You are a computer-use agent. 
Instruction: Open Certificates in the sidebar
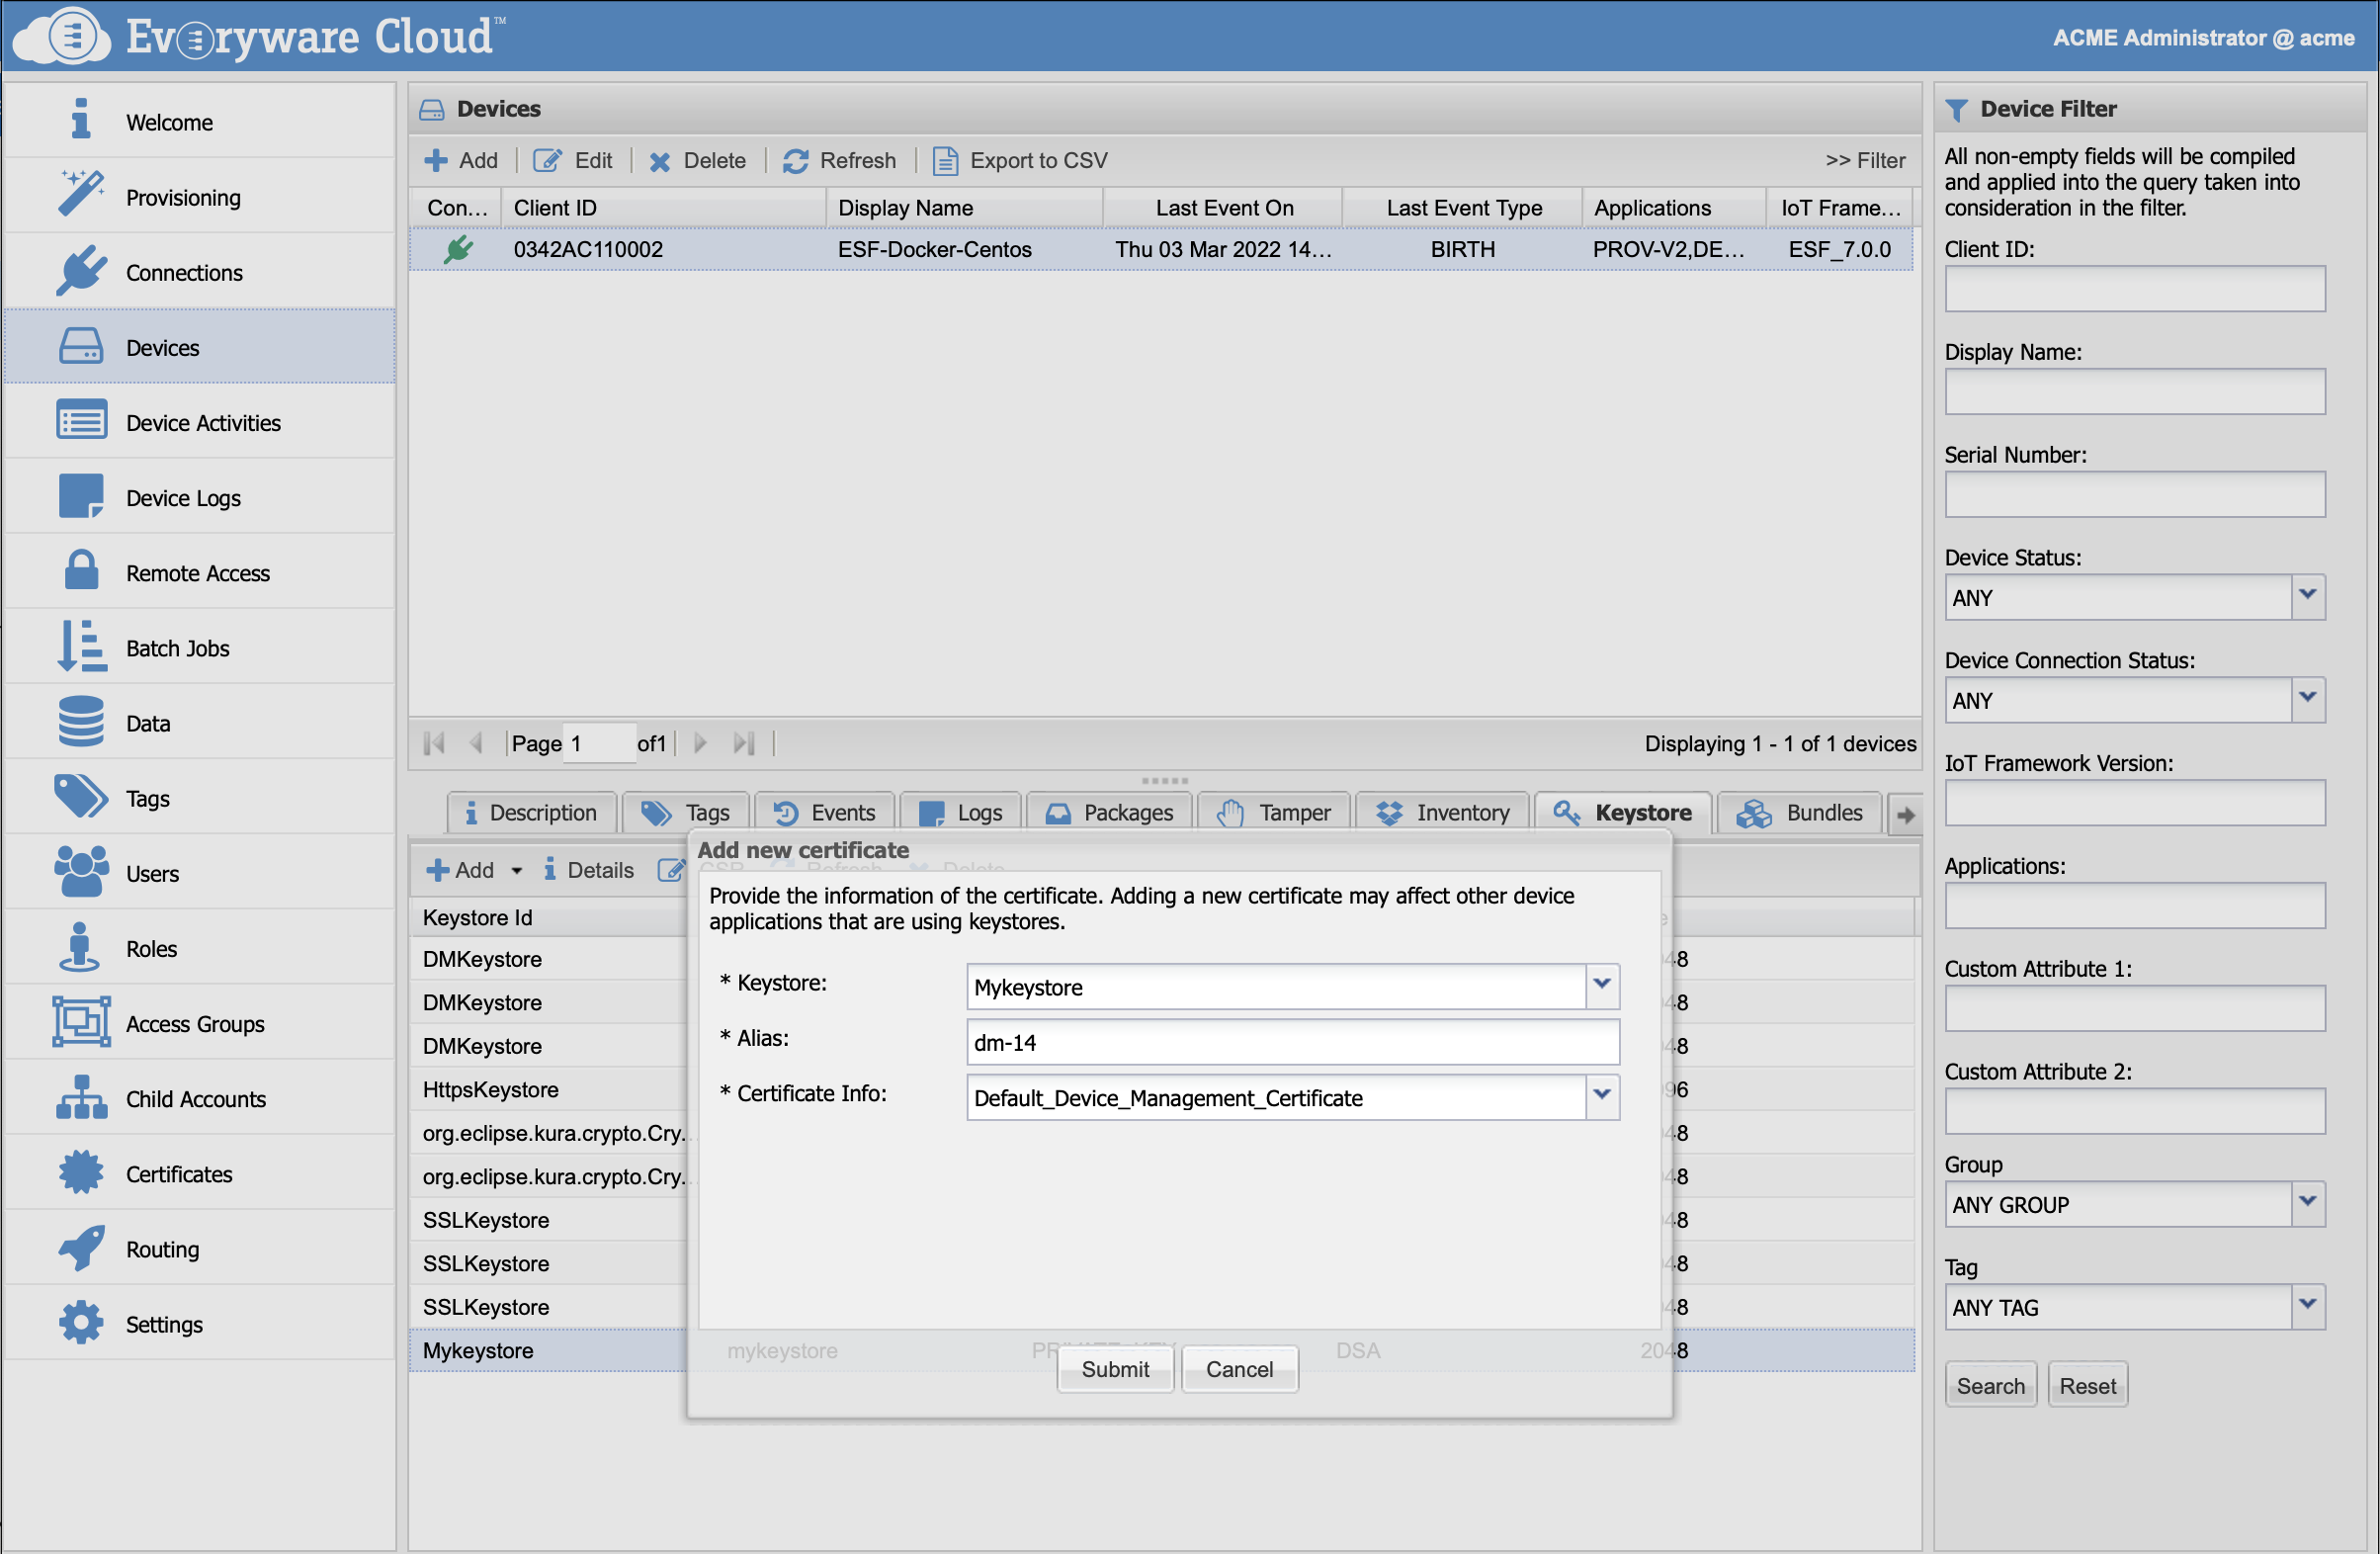pyautogui.click(x=199, y=1172)
